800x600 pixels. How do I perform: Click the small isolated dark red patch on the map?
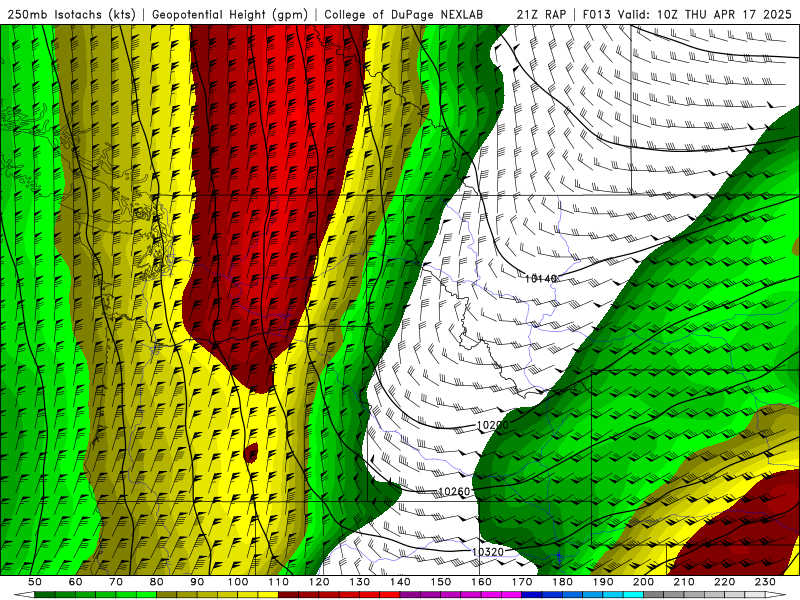[251, 453]
